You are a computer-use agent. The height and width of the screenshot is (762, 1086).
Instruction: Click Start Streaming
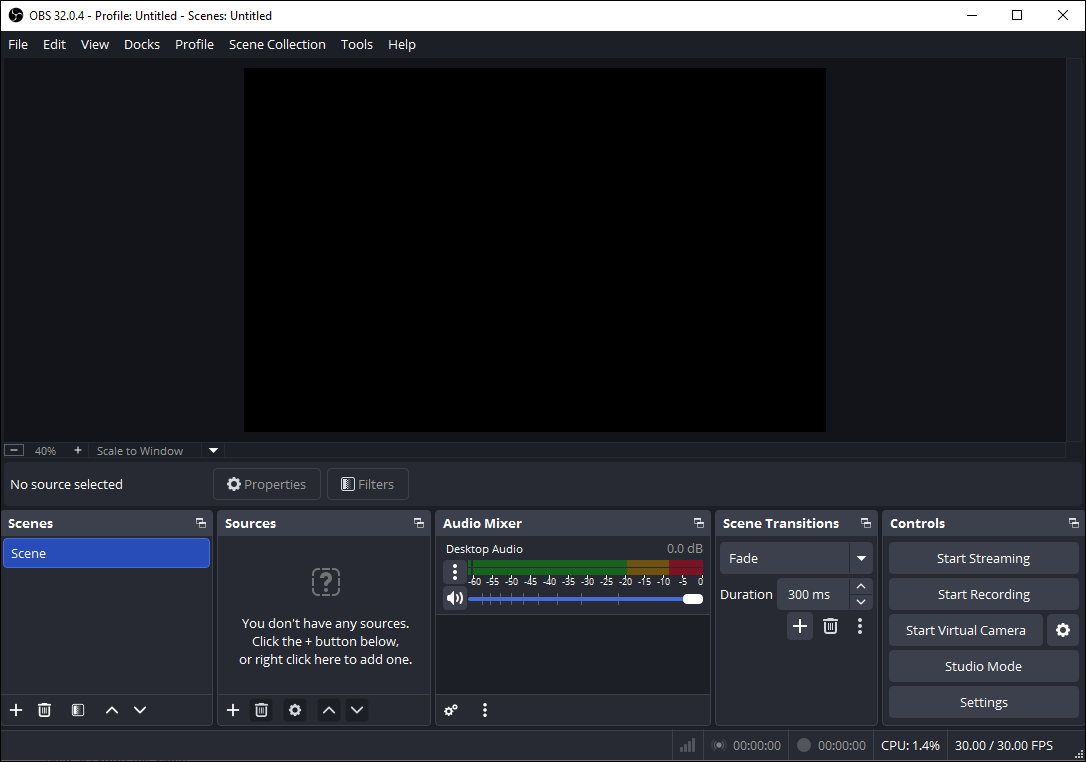(982, 557)
